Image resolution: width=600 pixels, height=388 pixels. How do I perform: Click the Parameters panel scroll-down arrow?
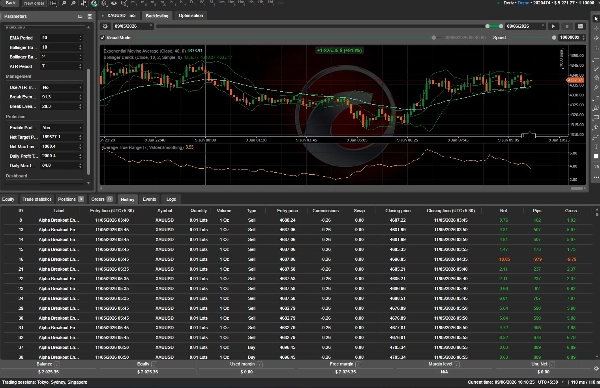click(x=89, y=183)
